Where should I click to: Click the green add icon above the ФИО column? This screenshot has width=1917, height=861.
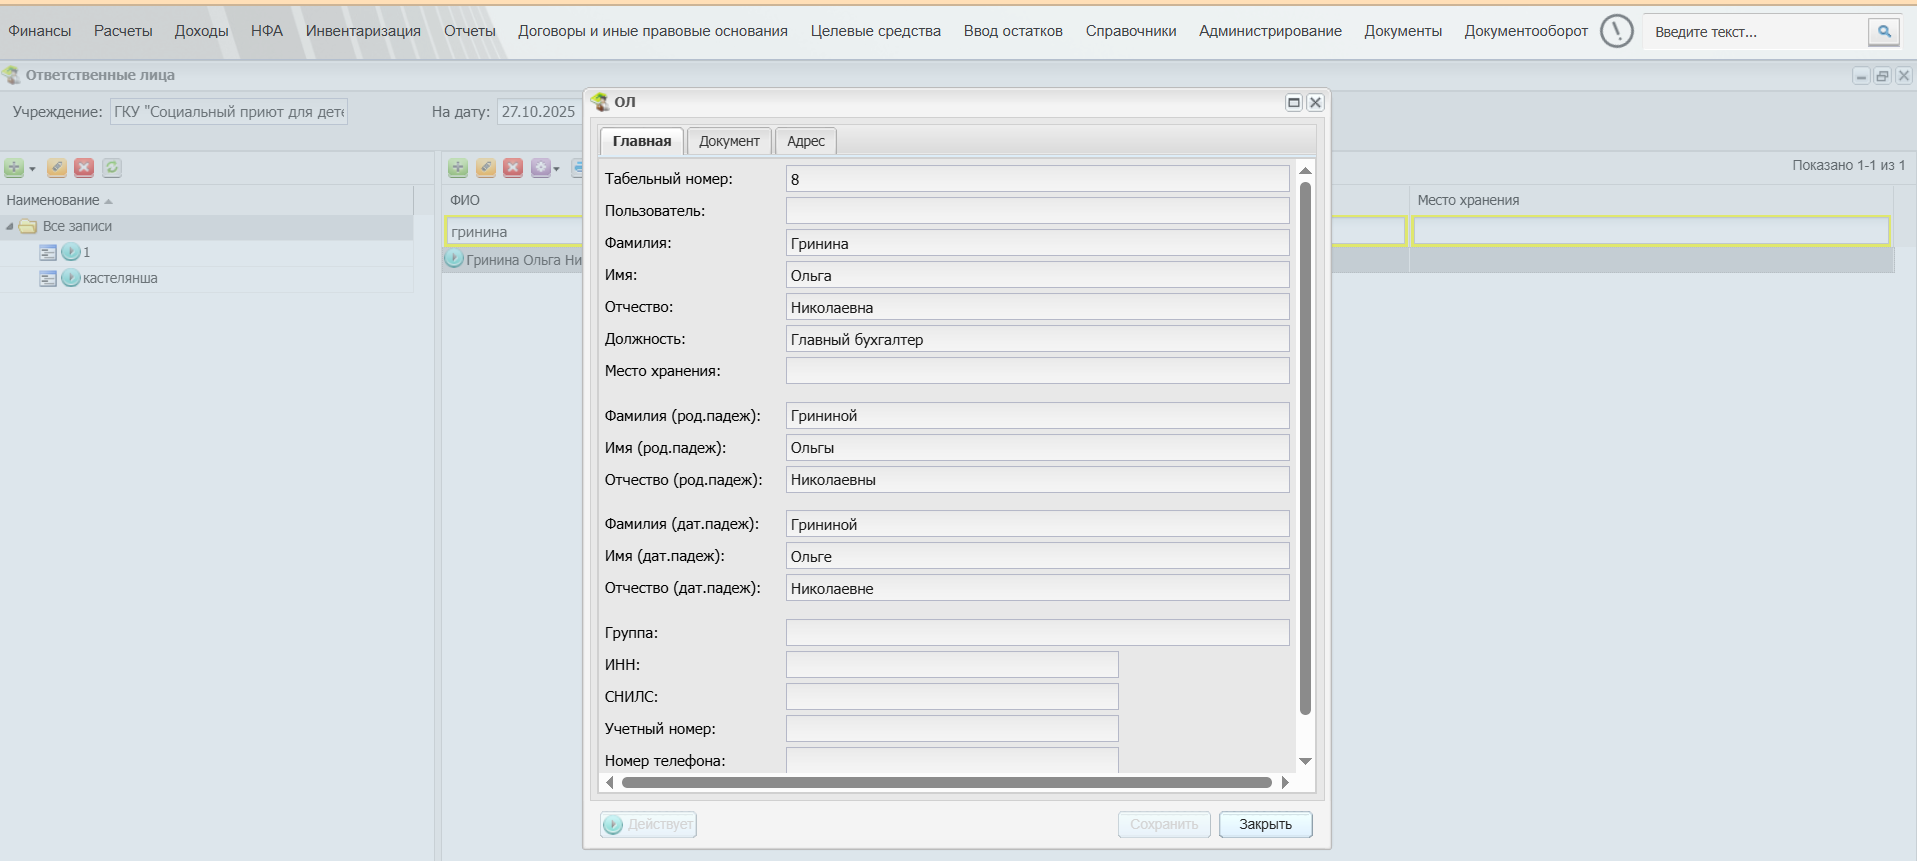458,168
